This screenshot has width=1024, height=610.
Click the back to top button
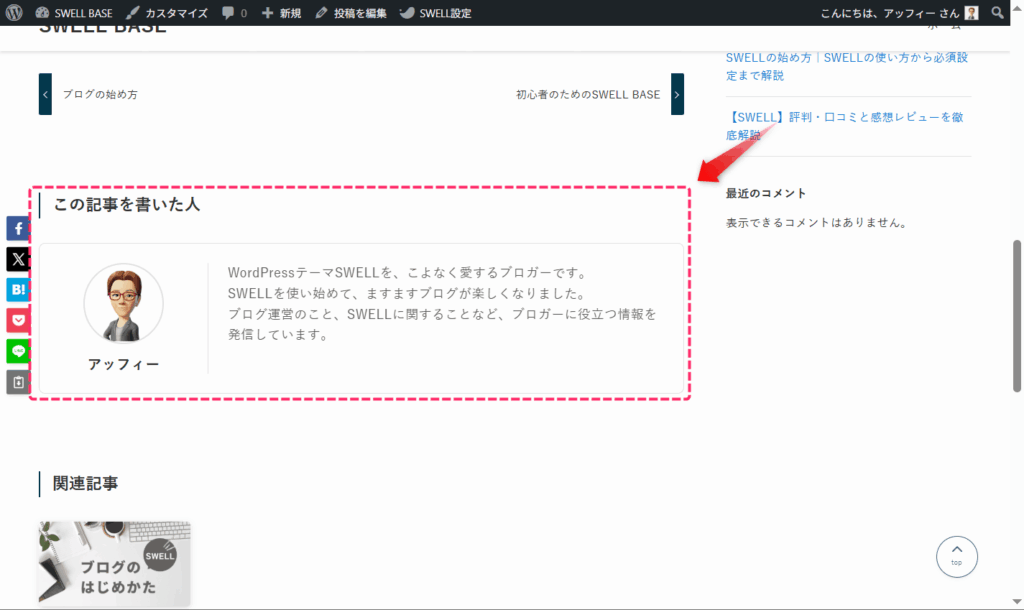click(x=957, y=557)
